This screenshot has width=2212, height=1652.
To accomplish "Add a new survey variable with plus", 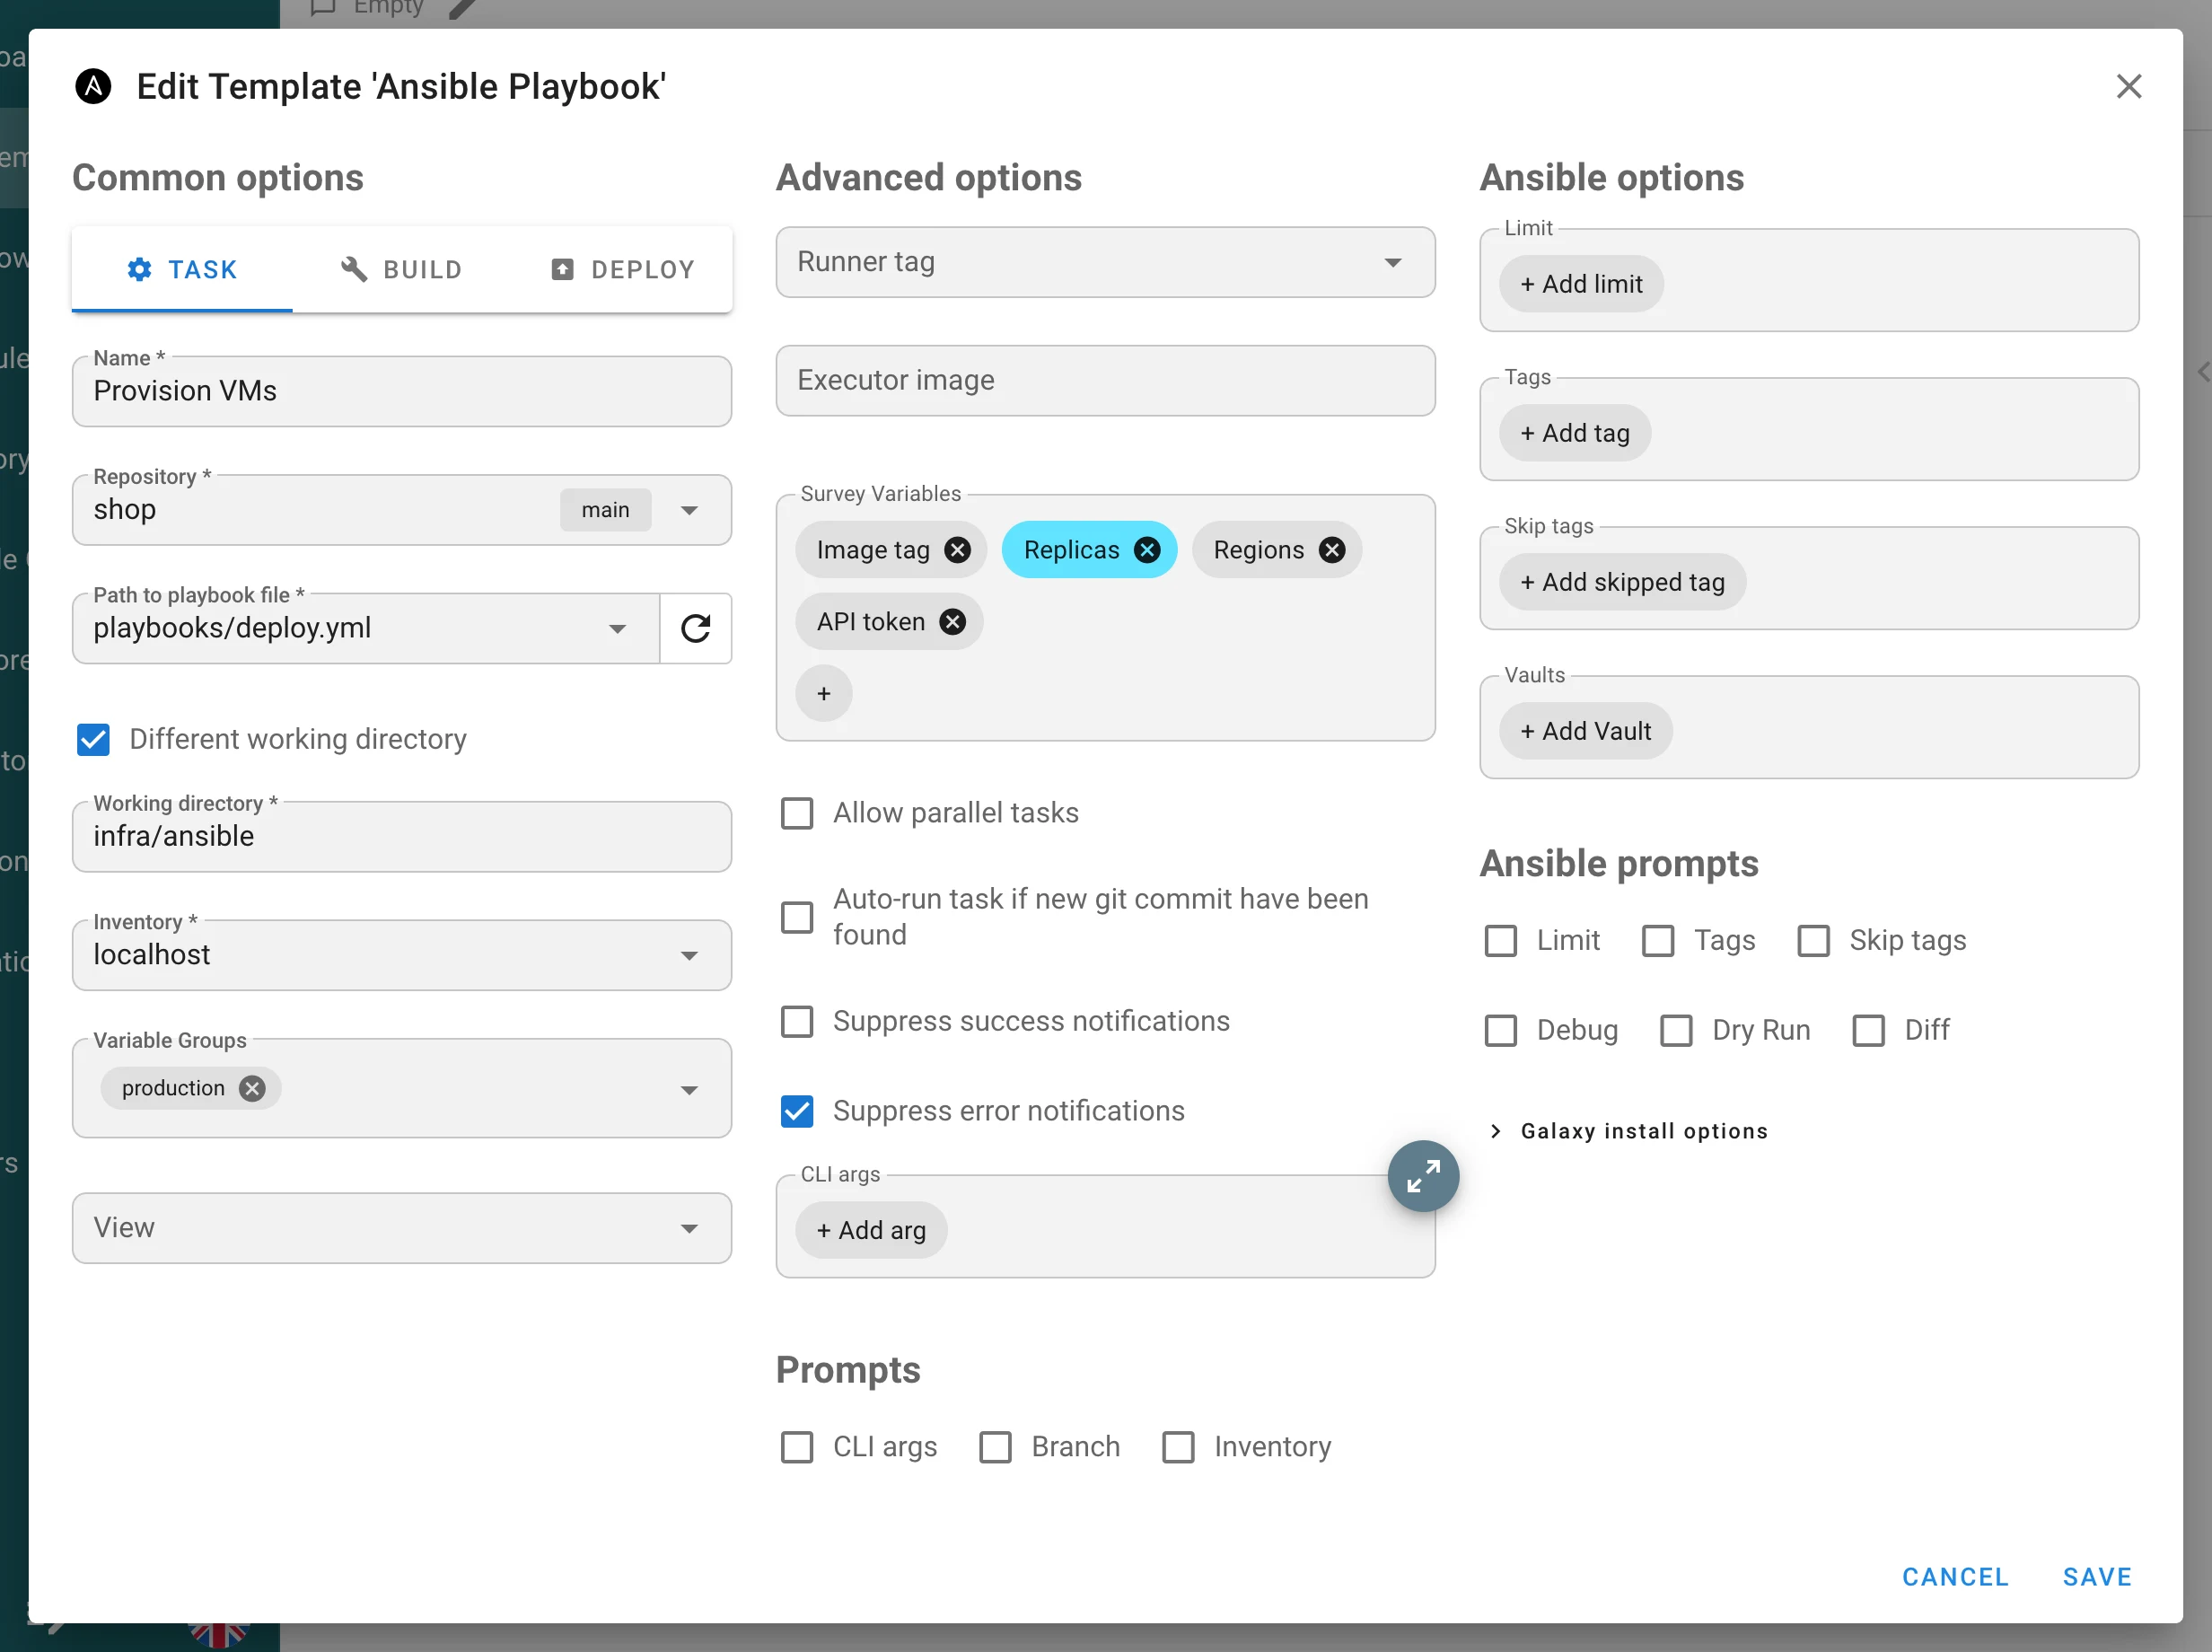I will click(x=824, y=693).
